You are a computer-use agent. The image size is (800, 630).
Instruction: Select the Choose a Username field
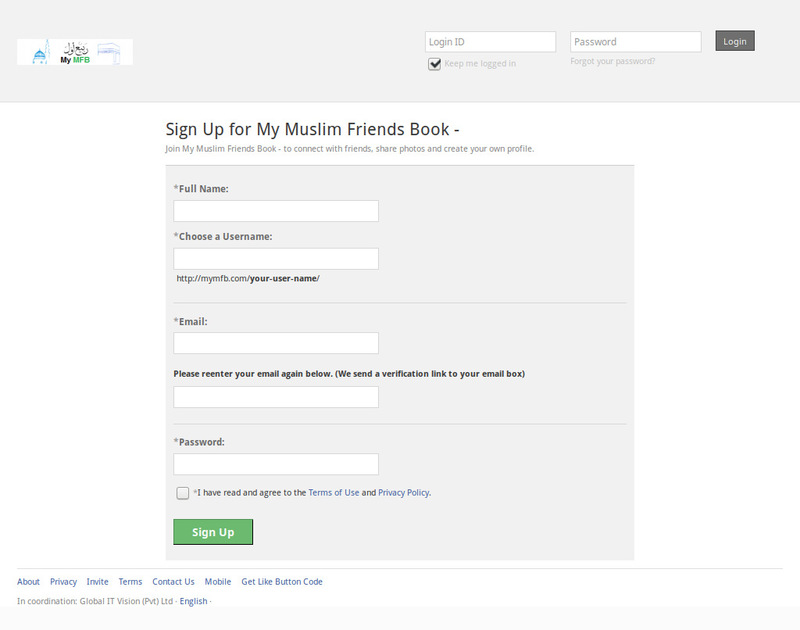[x=276, y=259]
